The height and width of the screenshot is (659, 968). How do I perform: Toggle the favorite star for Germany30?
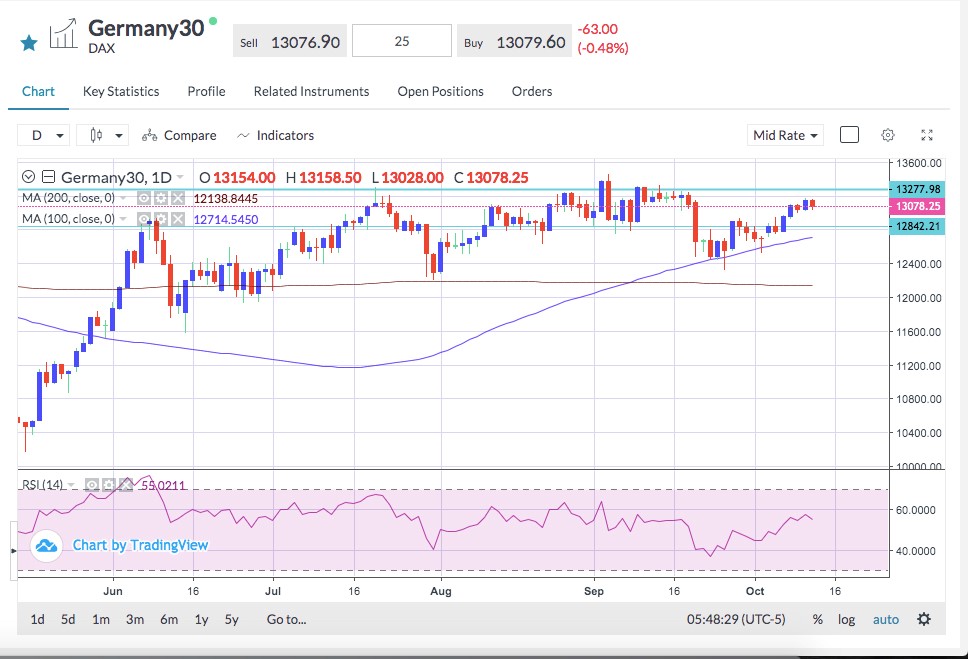pos(29,43)
